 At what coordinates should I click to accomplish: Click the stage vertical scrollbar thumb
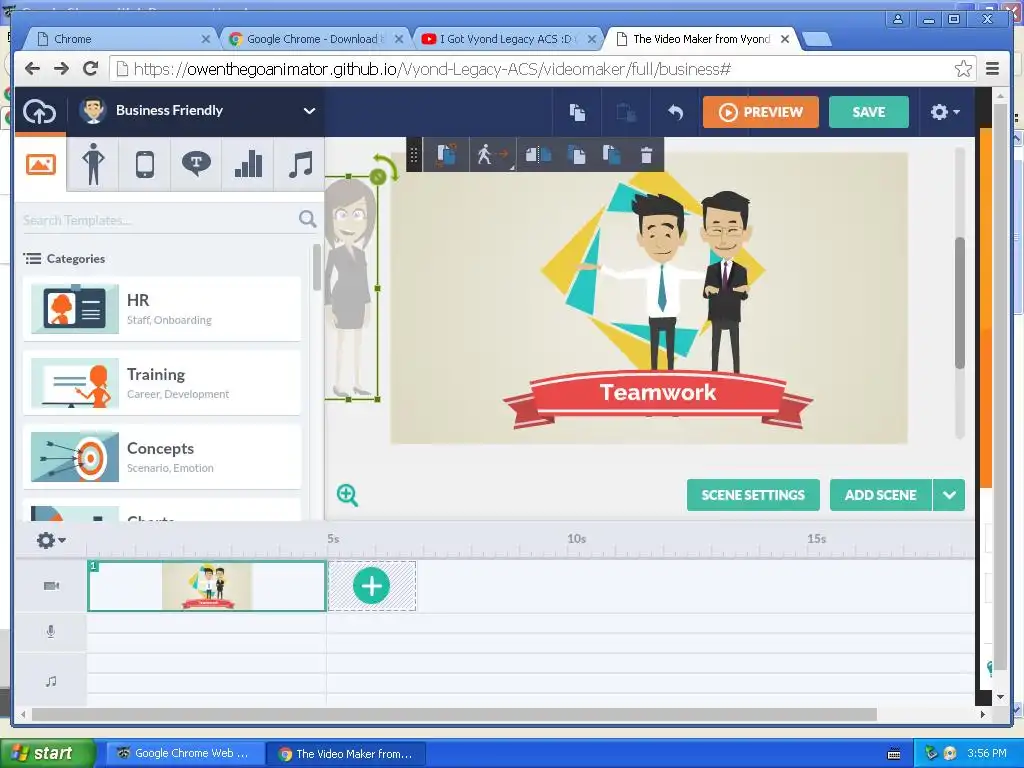pos(959,302)
